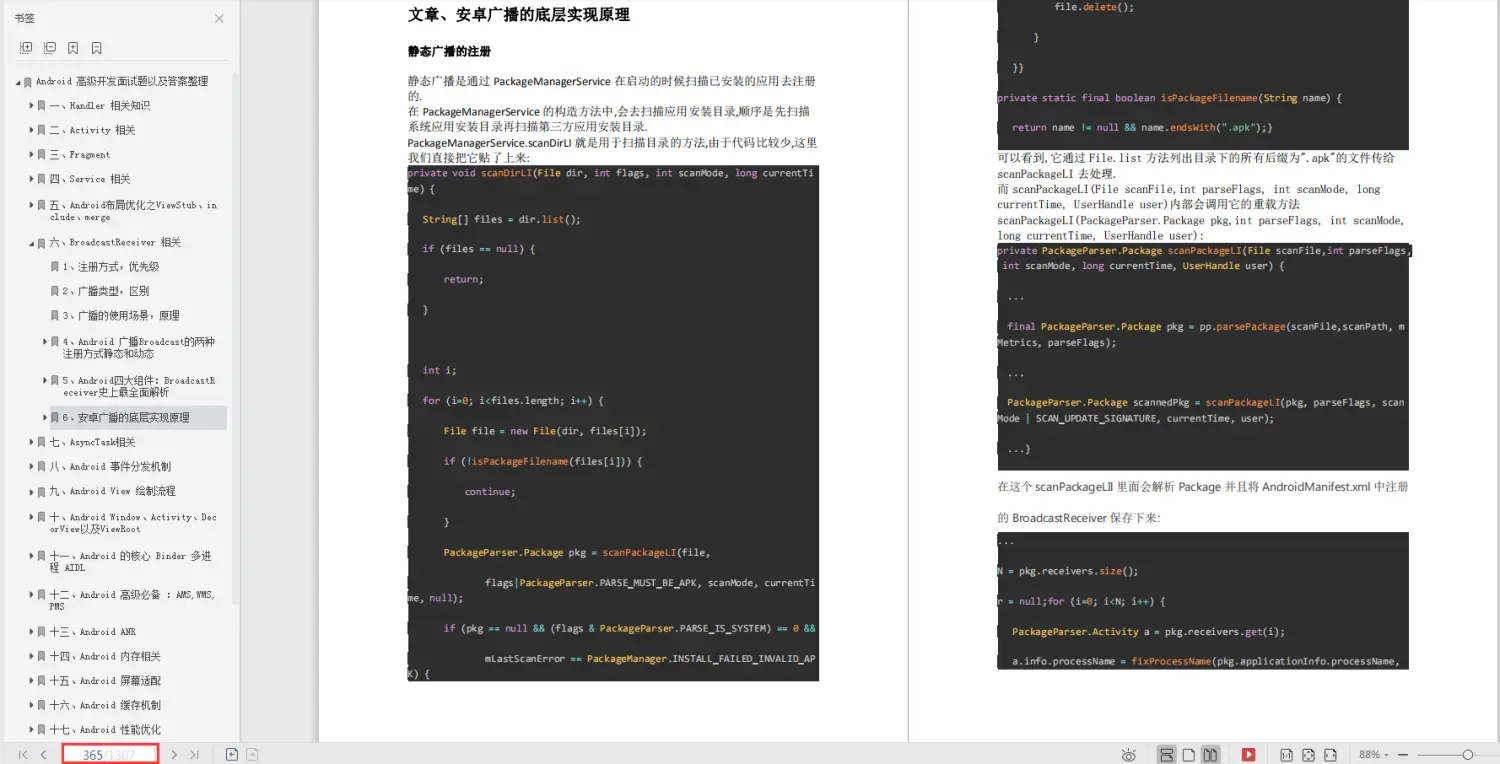Click the fit width icon
The height and width of the screenshot is (764, 1500).
[1332, 755]
